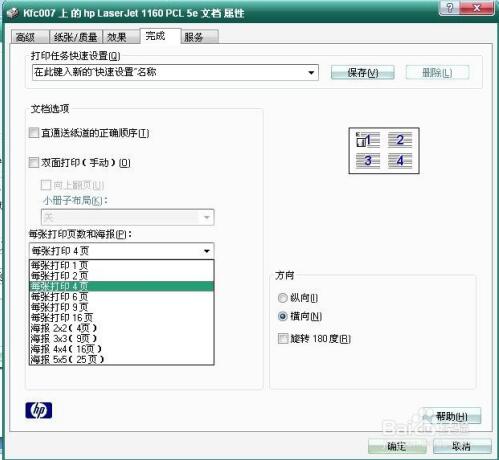Open the 打印任务快速设置 dropdown arrow

(311, 73)
